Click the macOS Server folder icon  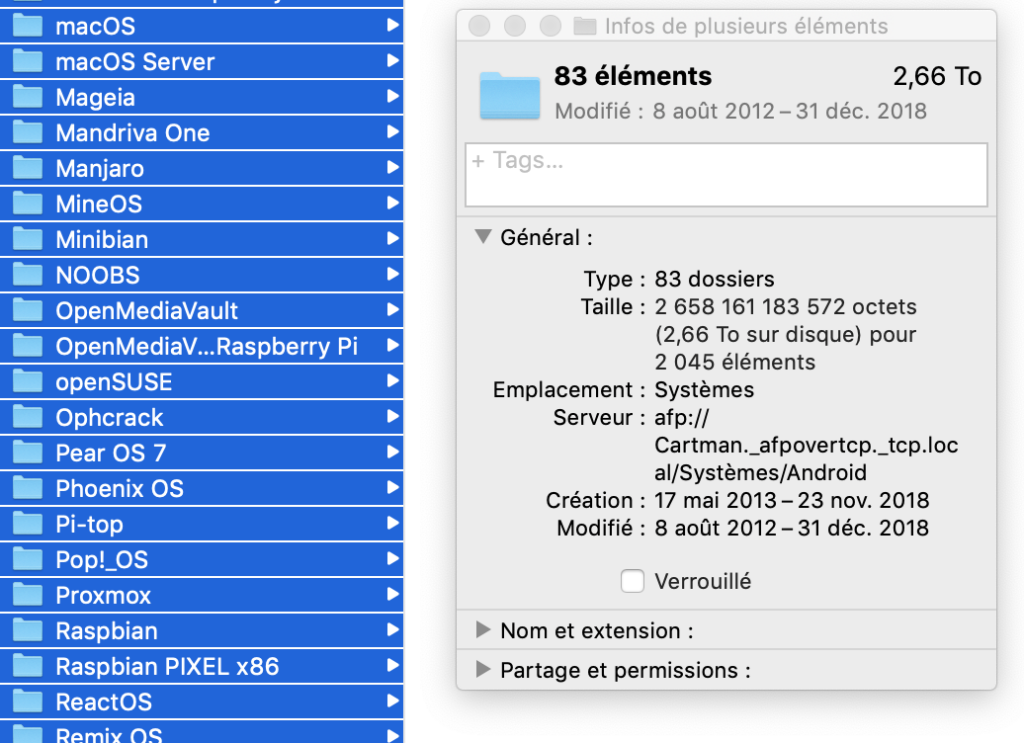click(x=27, y=61)
